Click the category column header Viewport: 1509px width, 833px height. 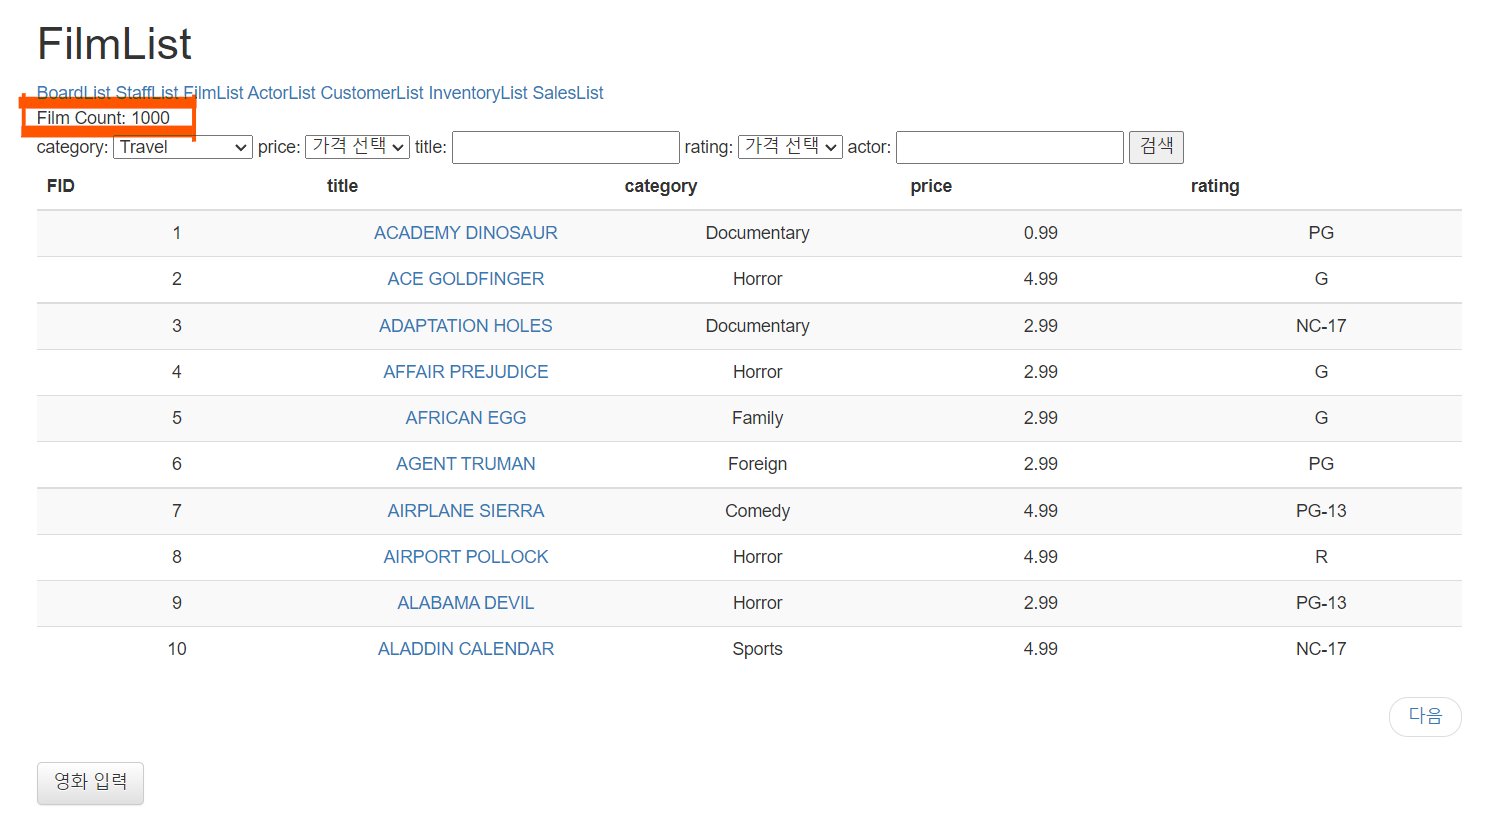661,186
